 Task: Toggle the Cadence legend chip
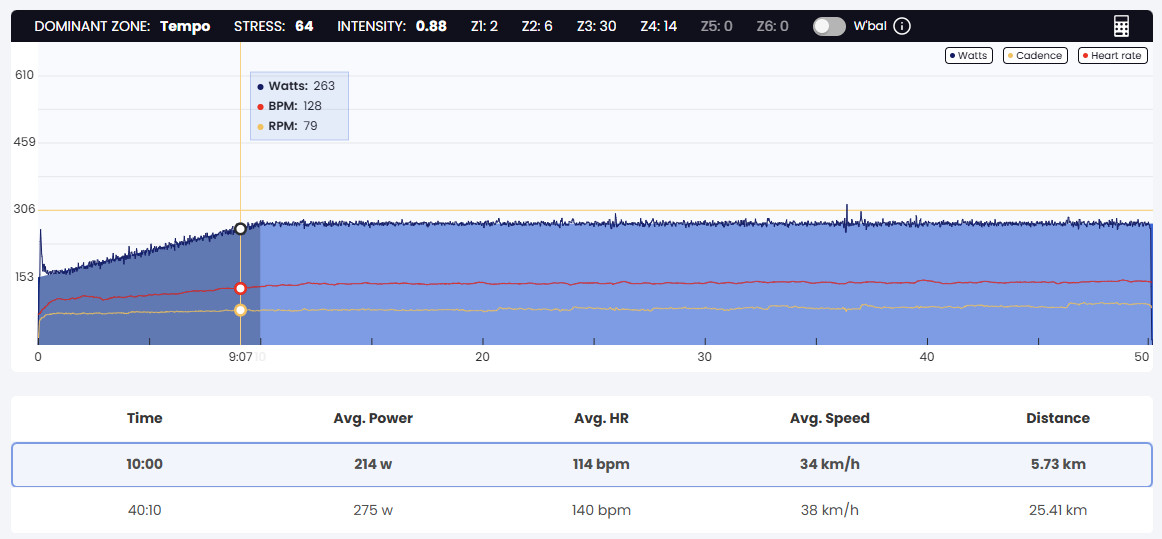pos(1034,56)
